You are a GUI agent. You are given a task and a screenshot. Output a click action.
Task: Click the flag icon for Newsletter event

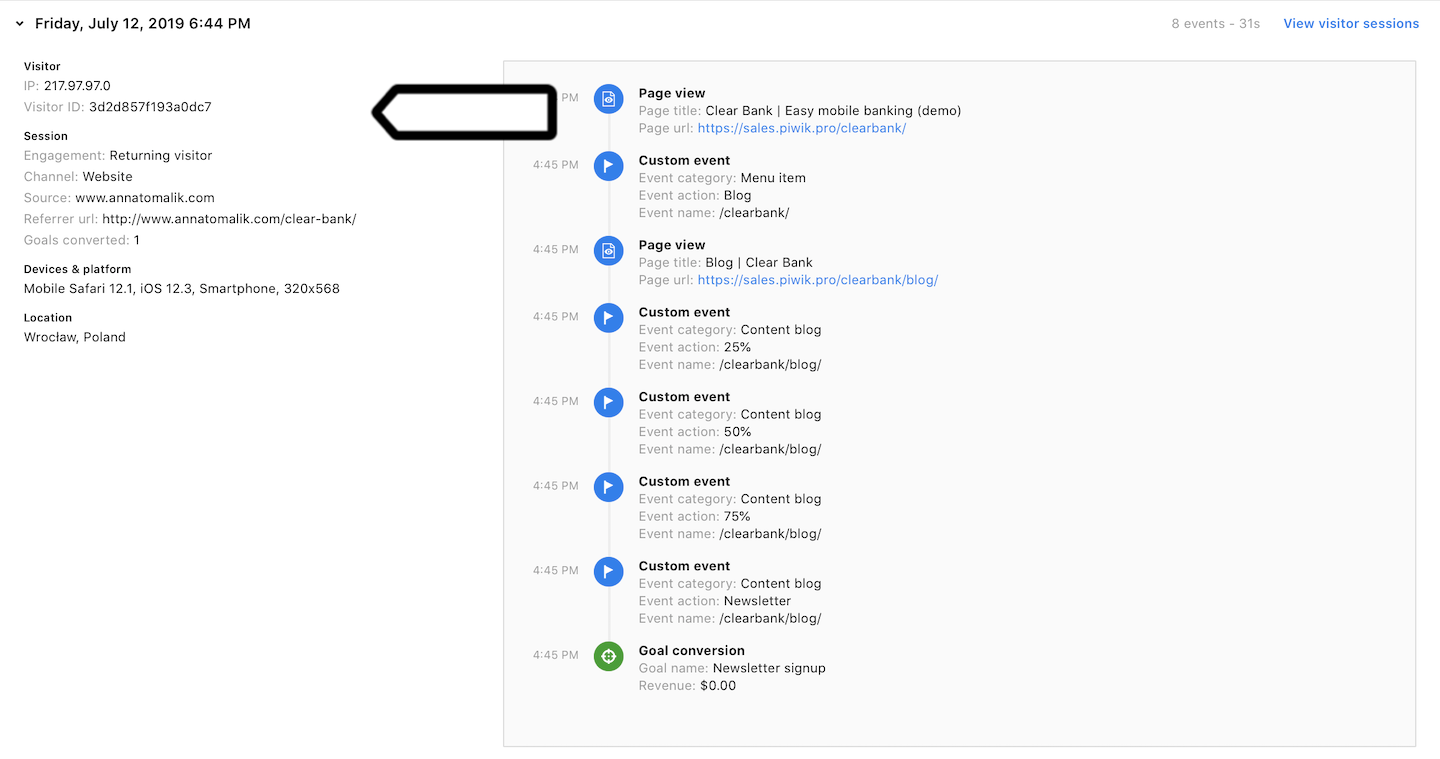(608, 572)
